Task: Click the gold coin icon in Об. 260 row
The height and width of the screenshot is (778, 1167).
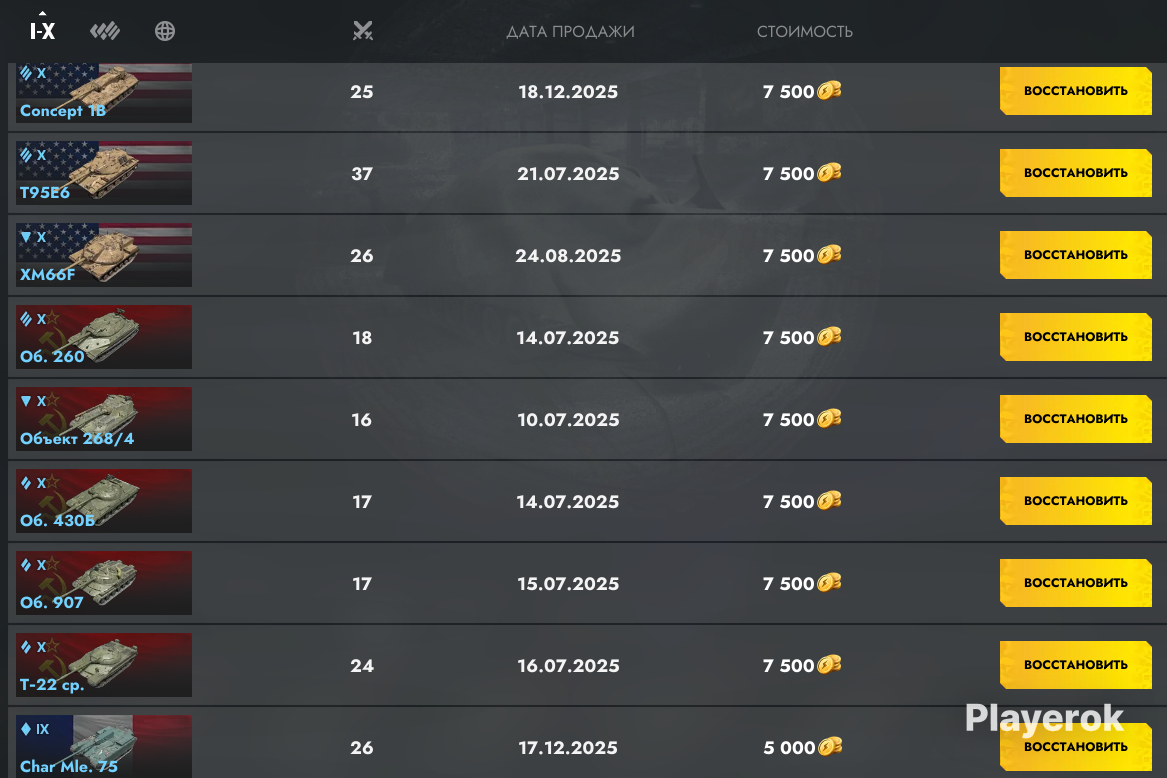Action: coord(829,337)
